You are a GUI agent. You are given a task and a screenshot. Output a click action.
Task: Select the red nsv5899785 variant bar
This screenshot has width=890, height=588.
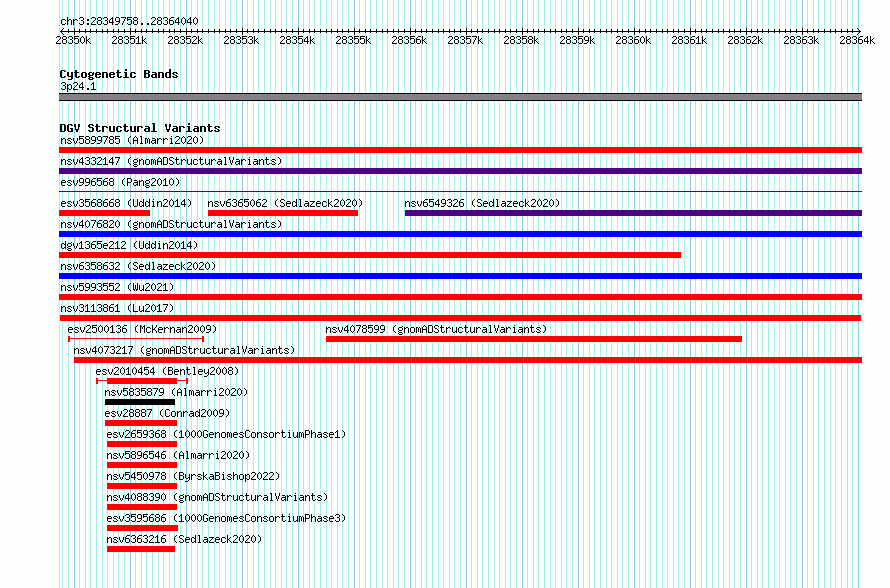(x=460, y=150)
